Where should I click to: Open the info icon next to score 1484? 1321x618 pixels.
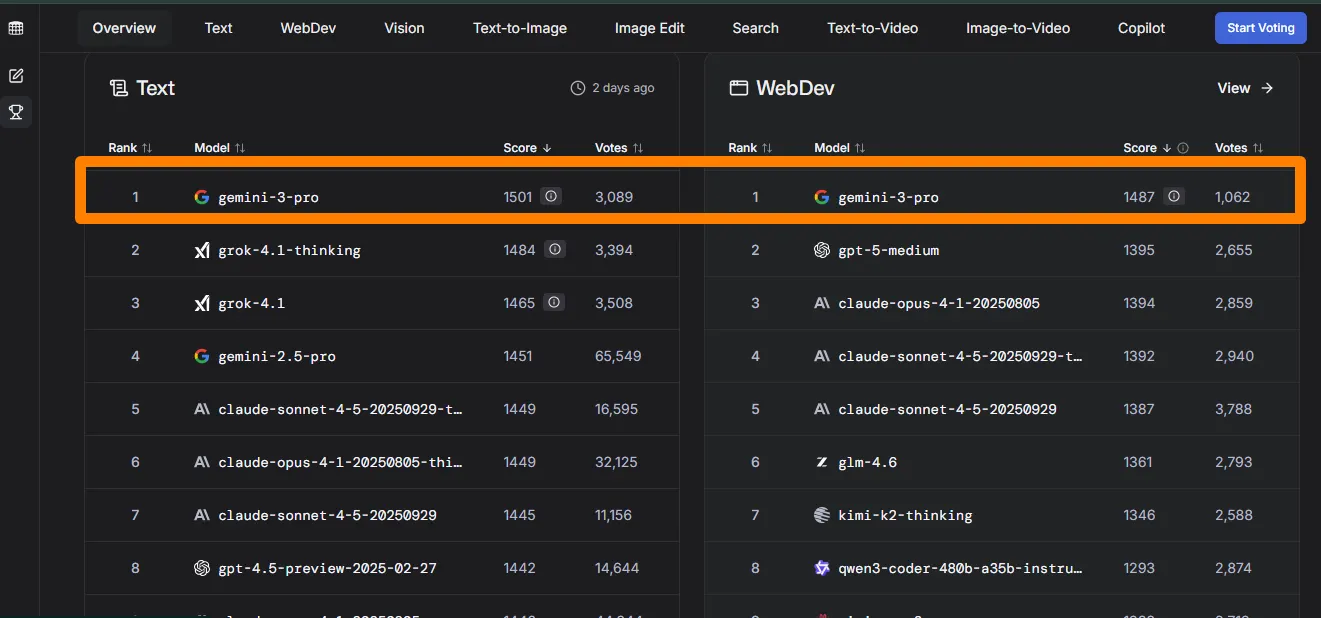coord(555,249)
